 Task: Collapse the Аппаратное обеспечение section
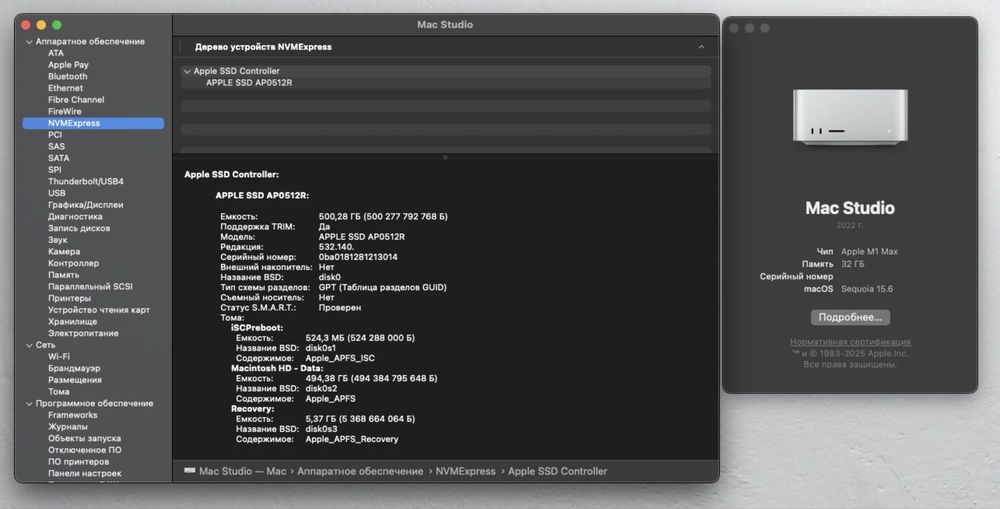click(29, 42)
